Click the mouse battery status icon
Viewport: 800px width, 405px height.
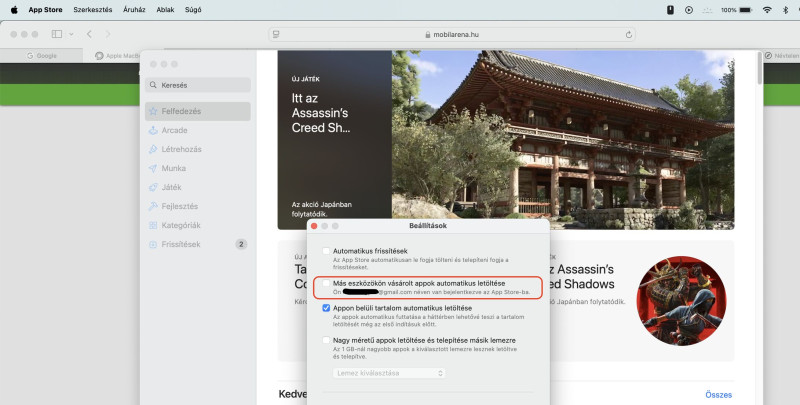tap(670, 10)
